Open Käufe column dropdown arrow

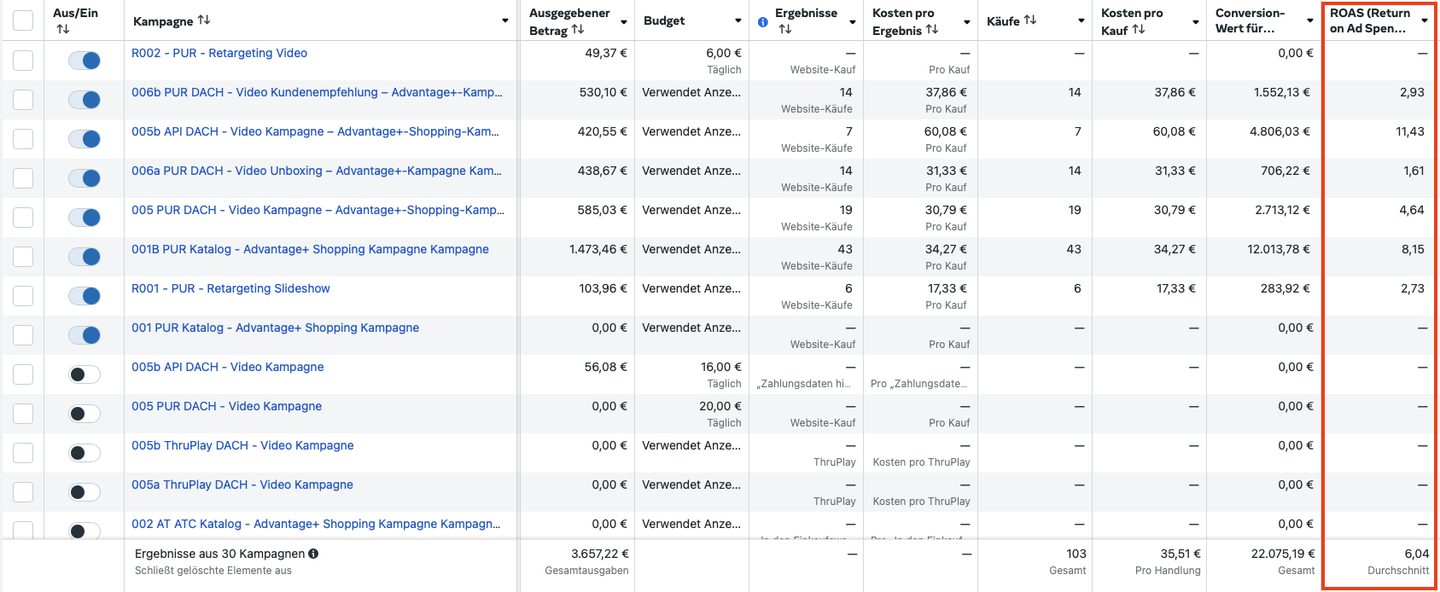[x=1081, y=21]
